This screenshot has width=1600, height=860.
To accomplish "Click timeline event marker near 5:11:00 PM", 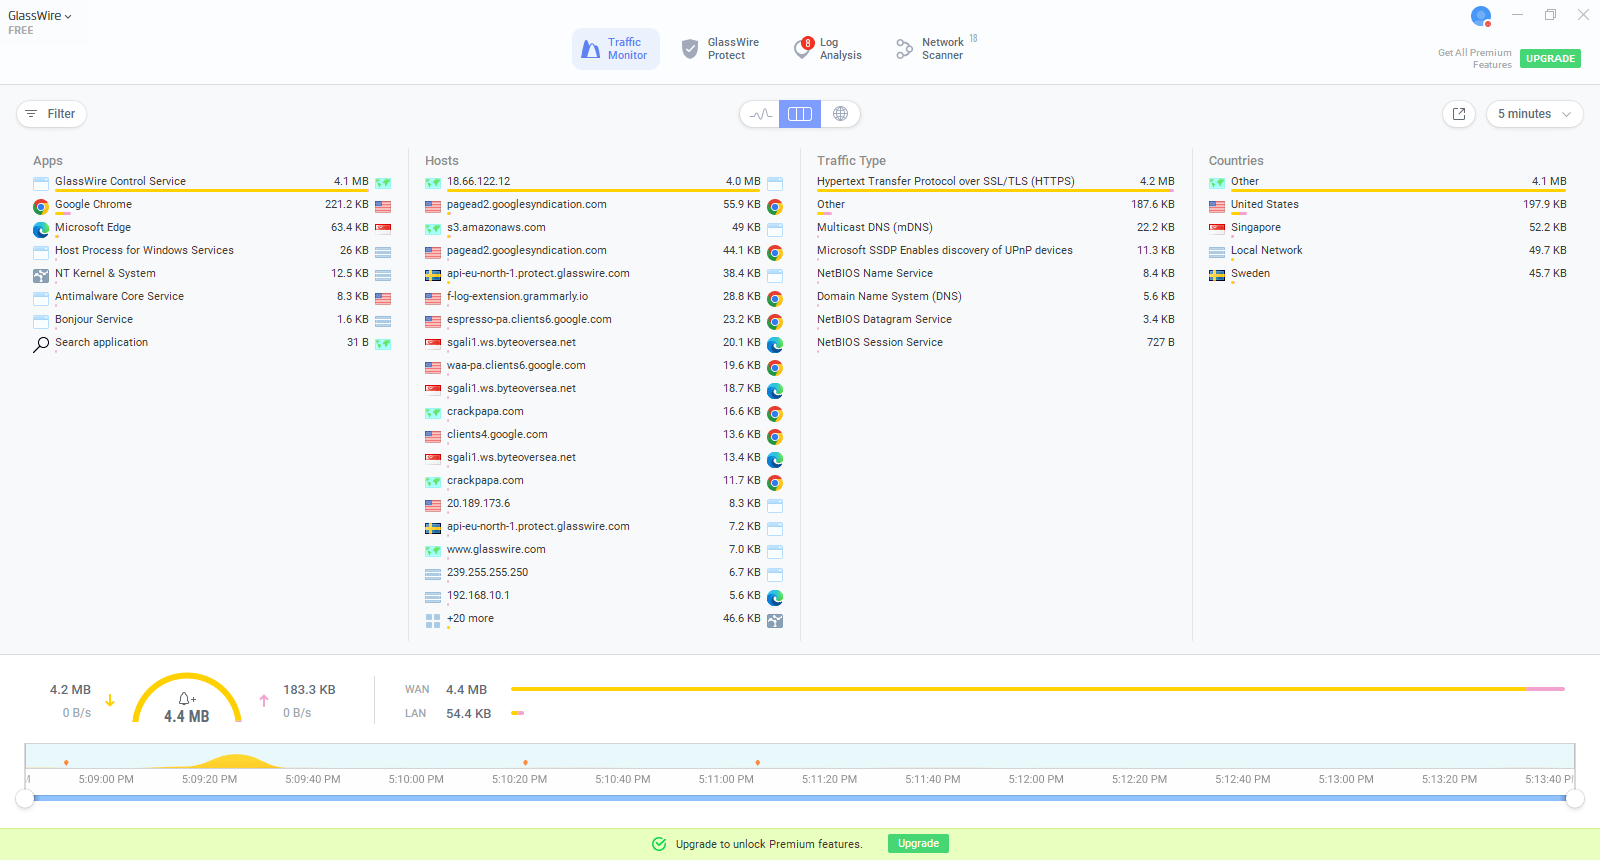I will (x=757, y=763).
